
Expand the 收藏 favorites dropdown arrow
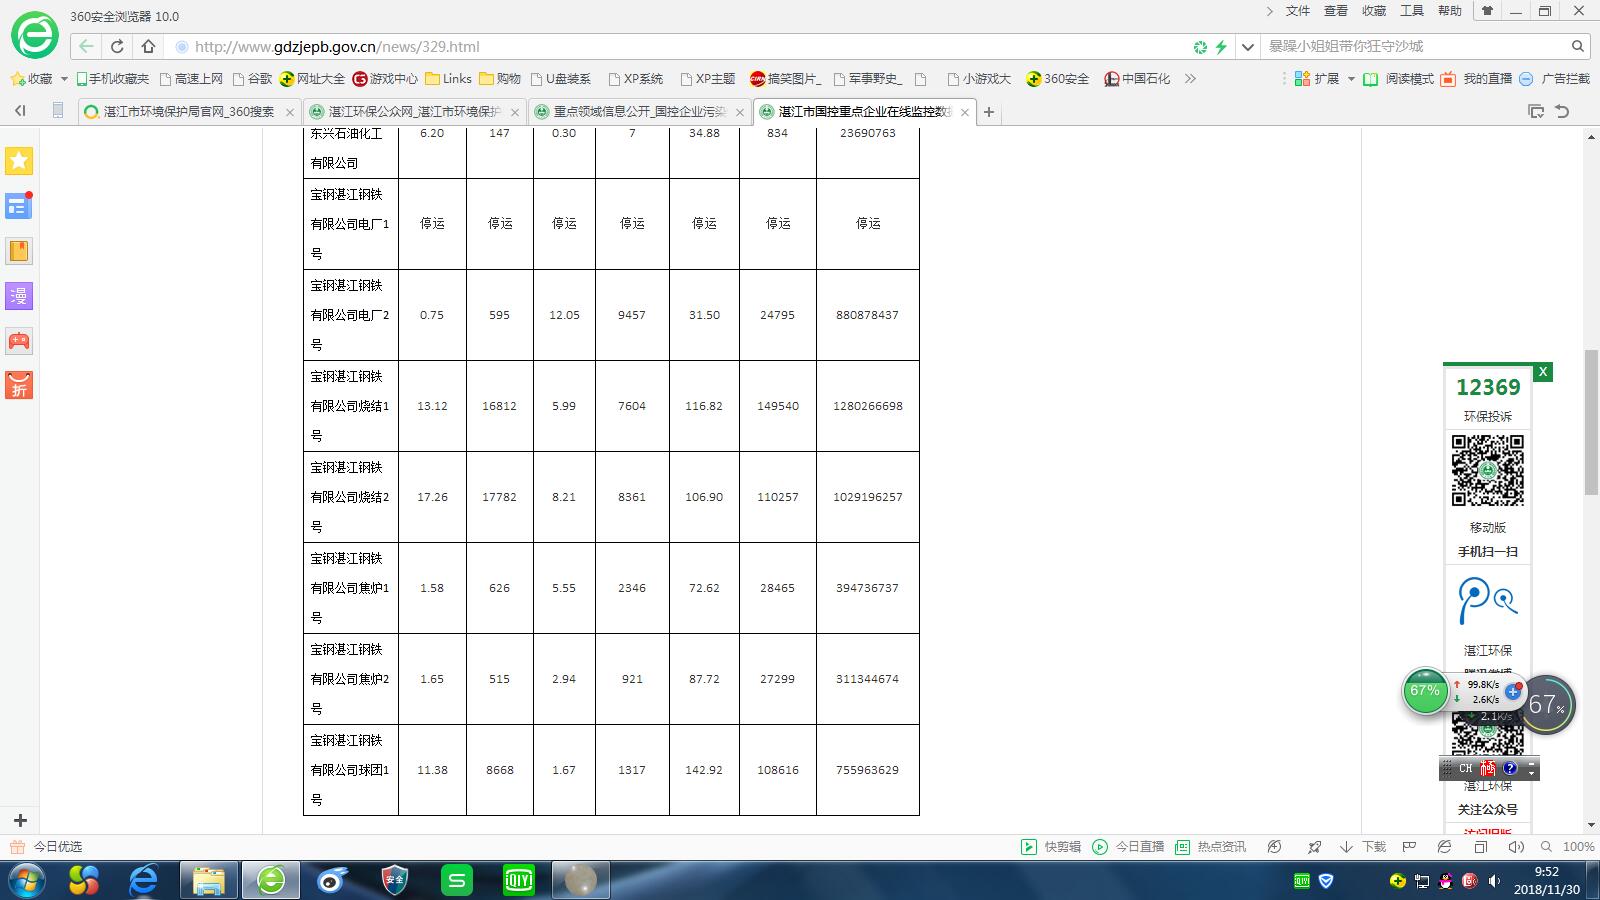[65, 79]
